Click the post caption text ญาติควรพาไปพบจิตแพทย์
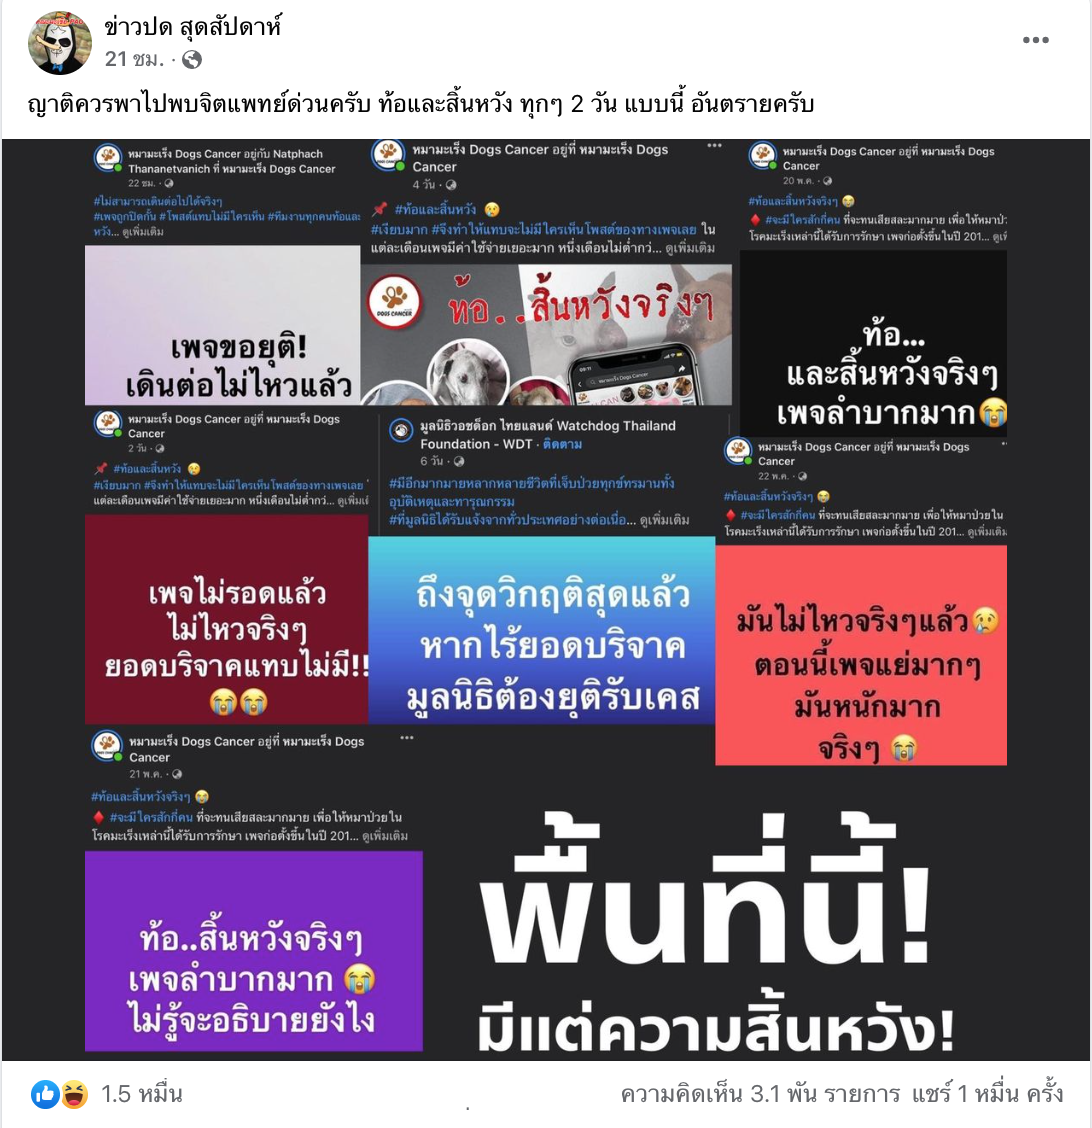Screen dimensions: 1092x1128 tap(421, 104)
